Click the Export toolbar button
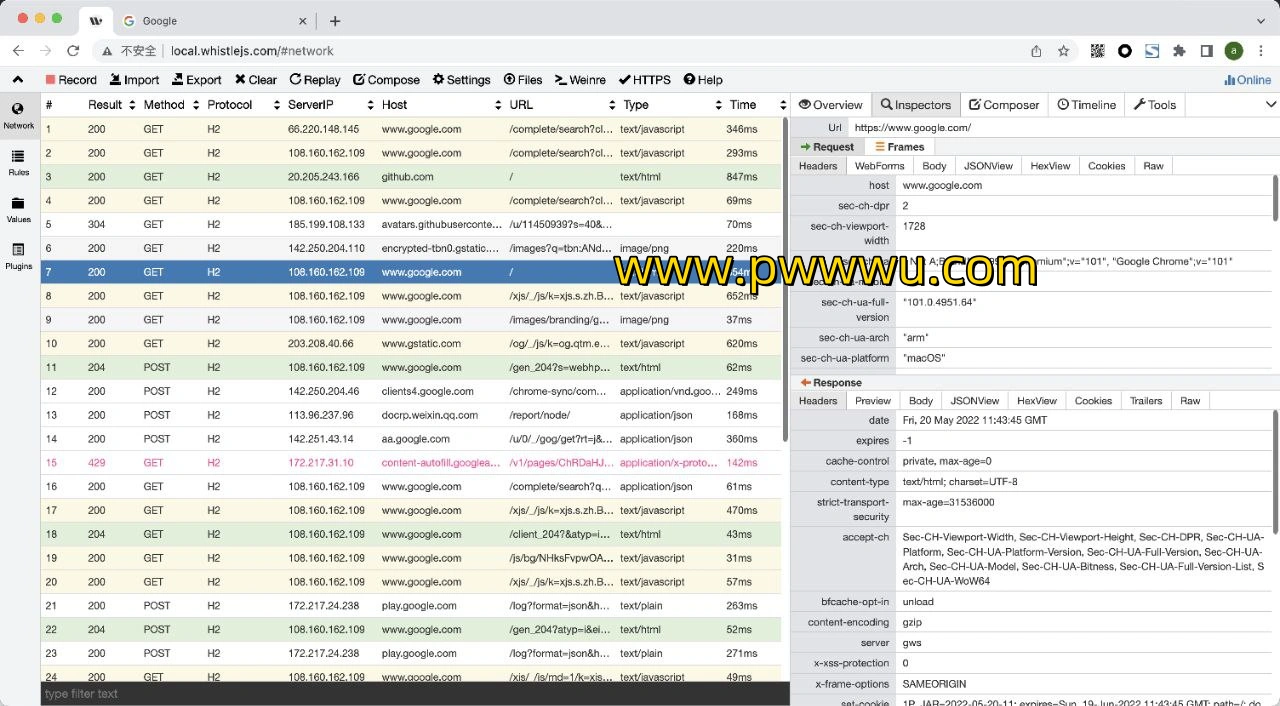 197,80
